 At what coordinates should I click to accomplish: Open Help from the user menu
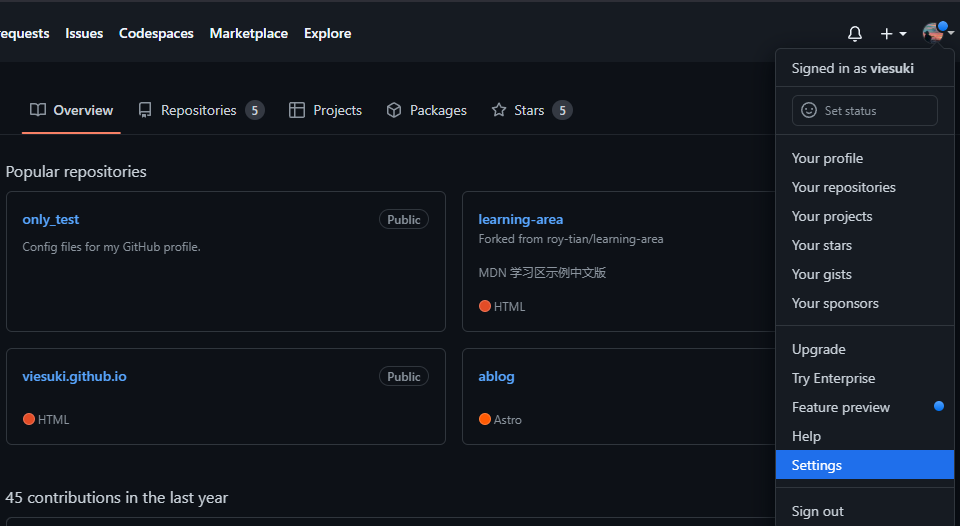coord(864,436)
